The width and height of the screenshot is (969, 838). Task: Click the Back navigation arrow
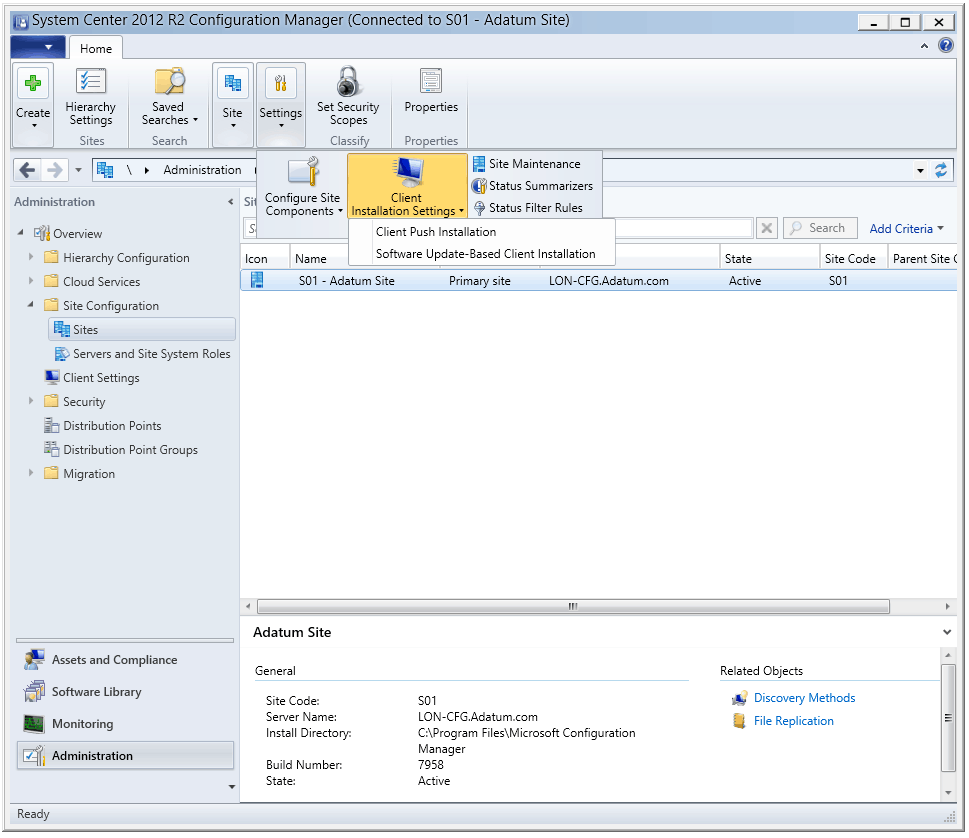click(27, 169)
